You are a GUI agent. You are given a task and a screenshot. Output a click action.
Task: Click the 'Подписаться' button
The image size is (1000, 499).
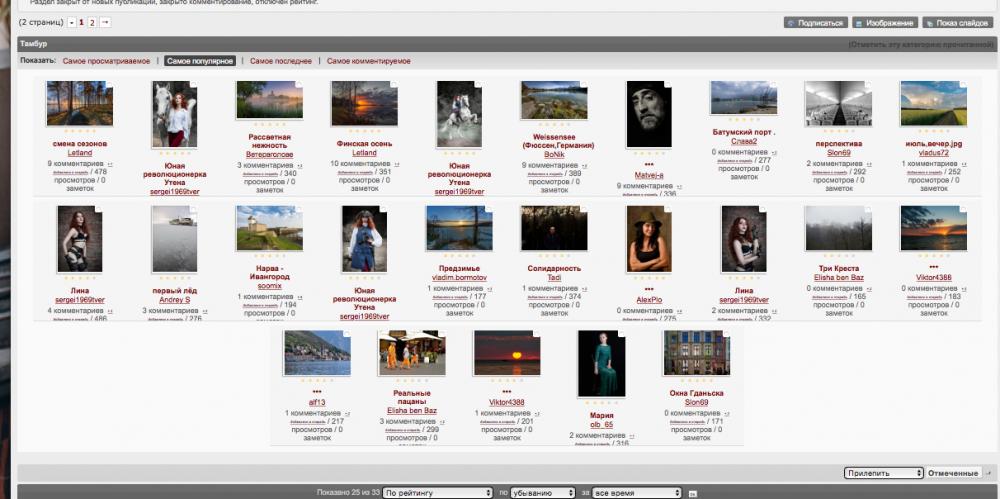[816, 23]
